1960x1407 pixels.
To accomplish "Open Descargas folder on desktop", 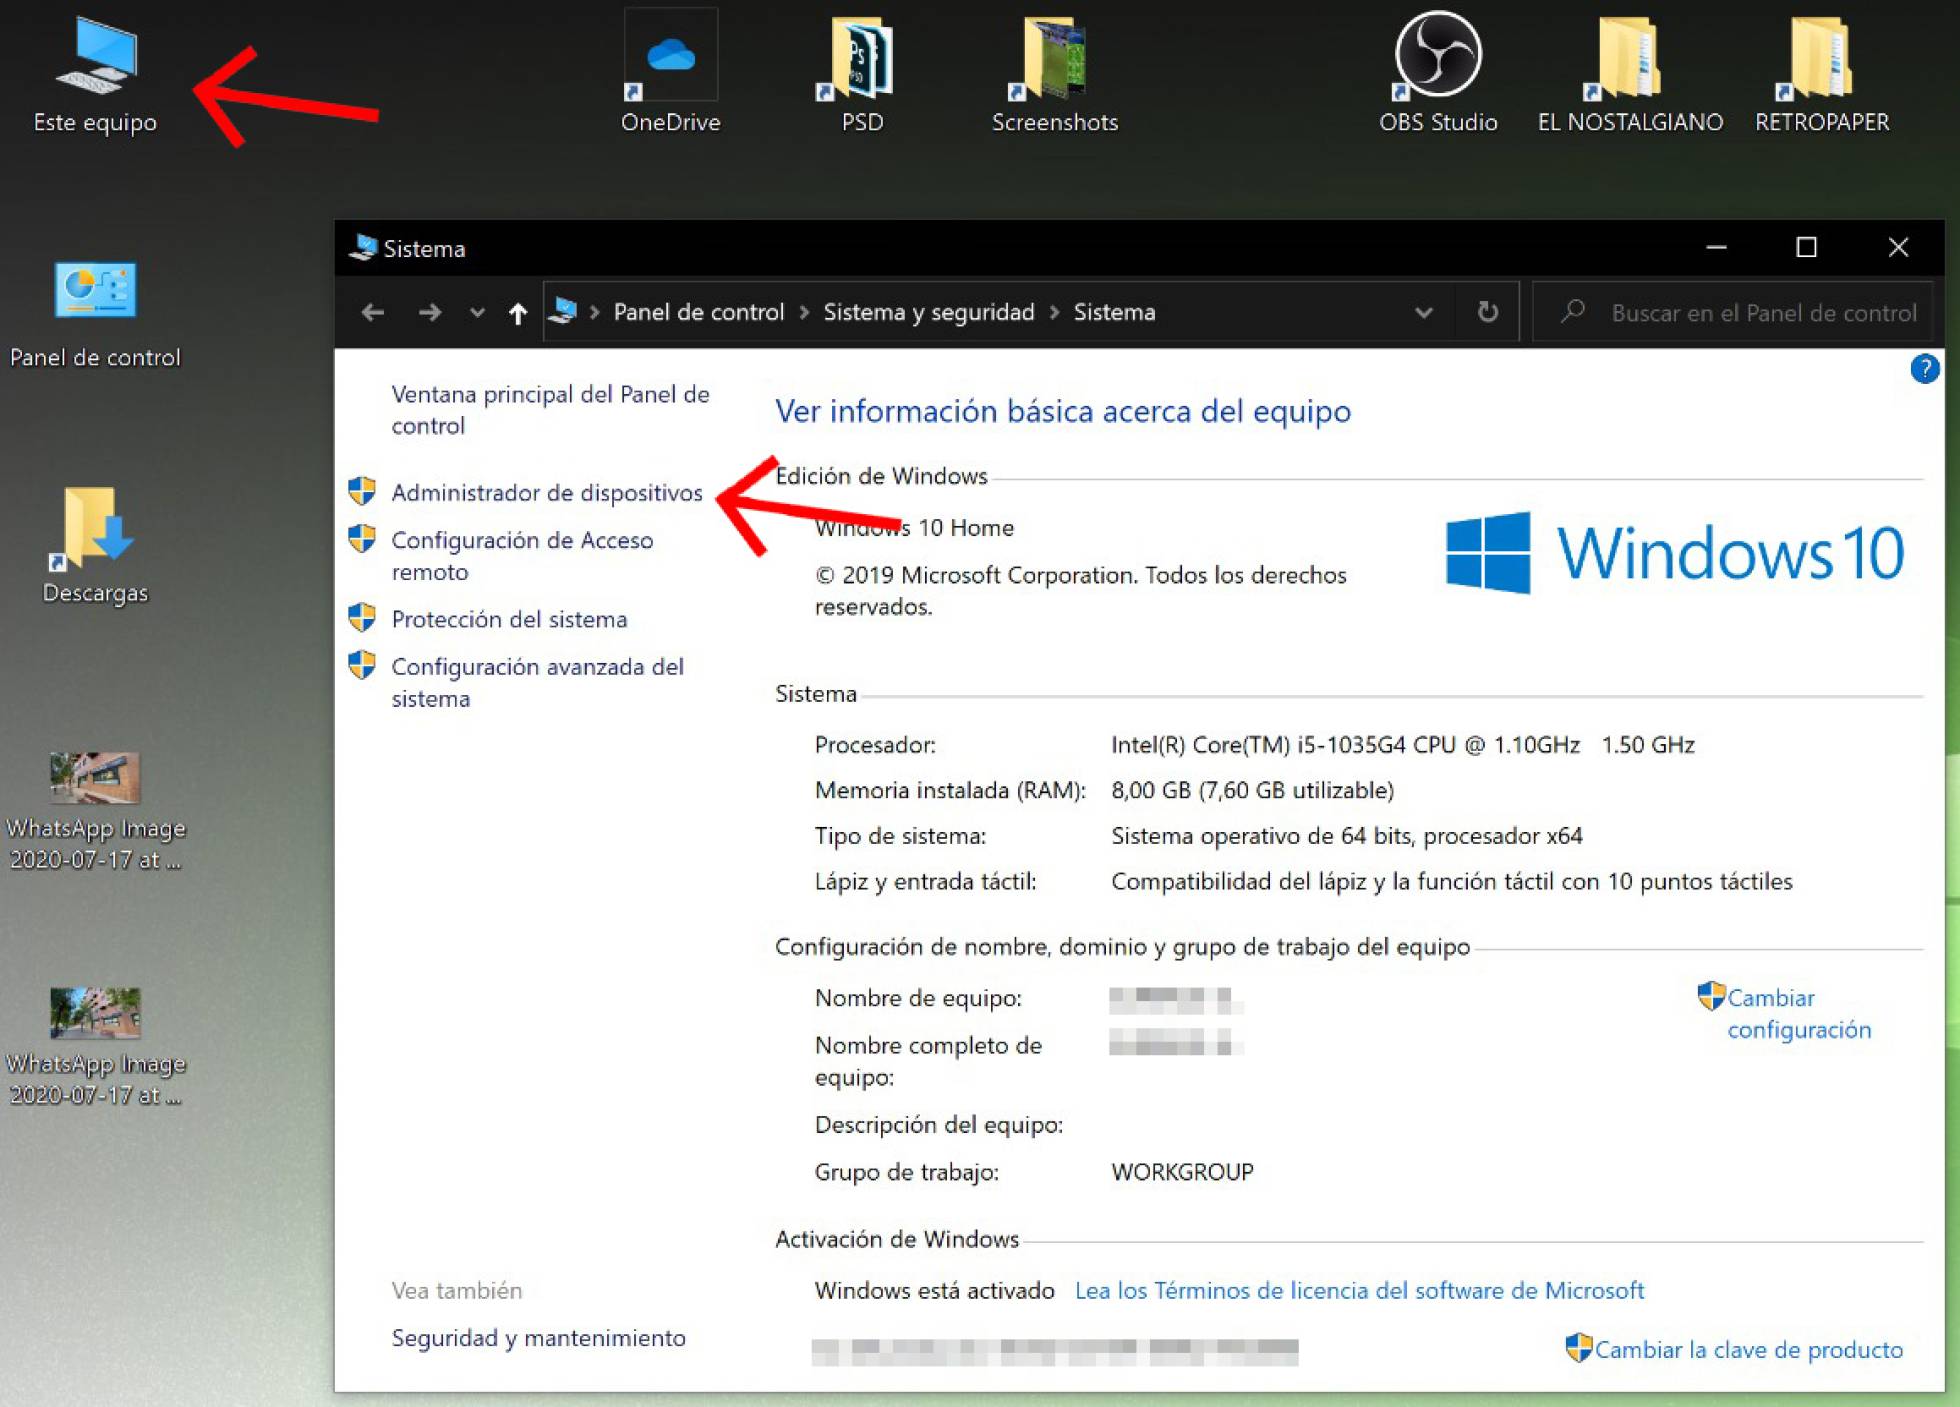I will (x=95, y=546).
